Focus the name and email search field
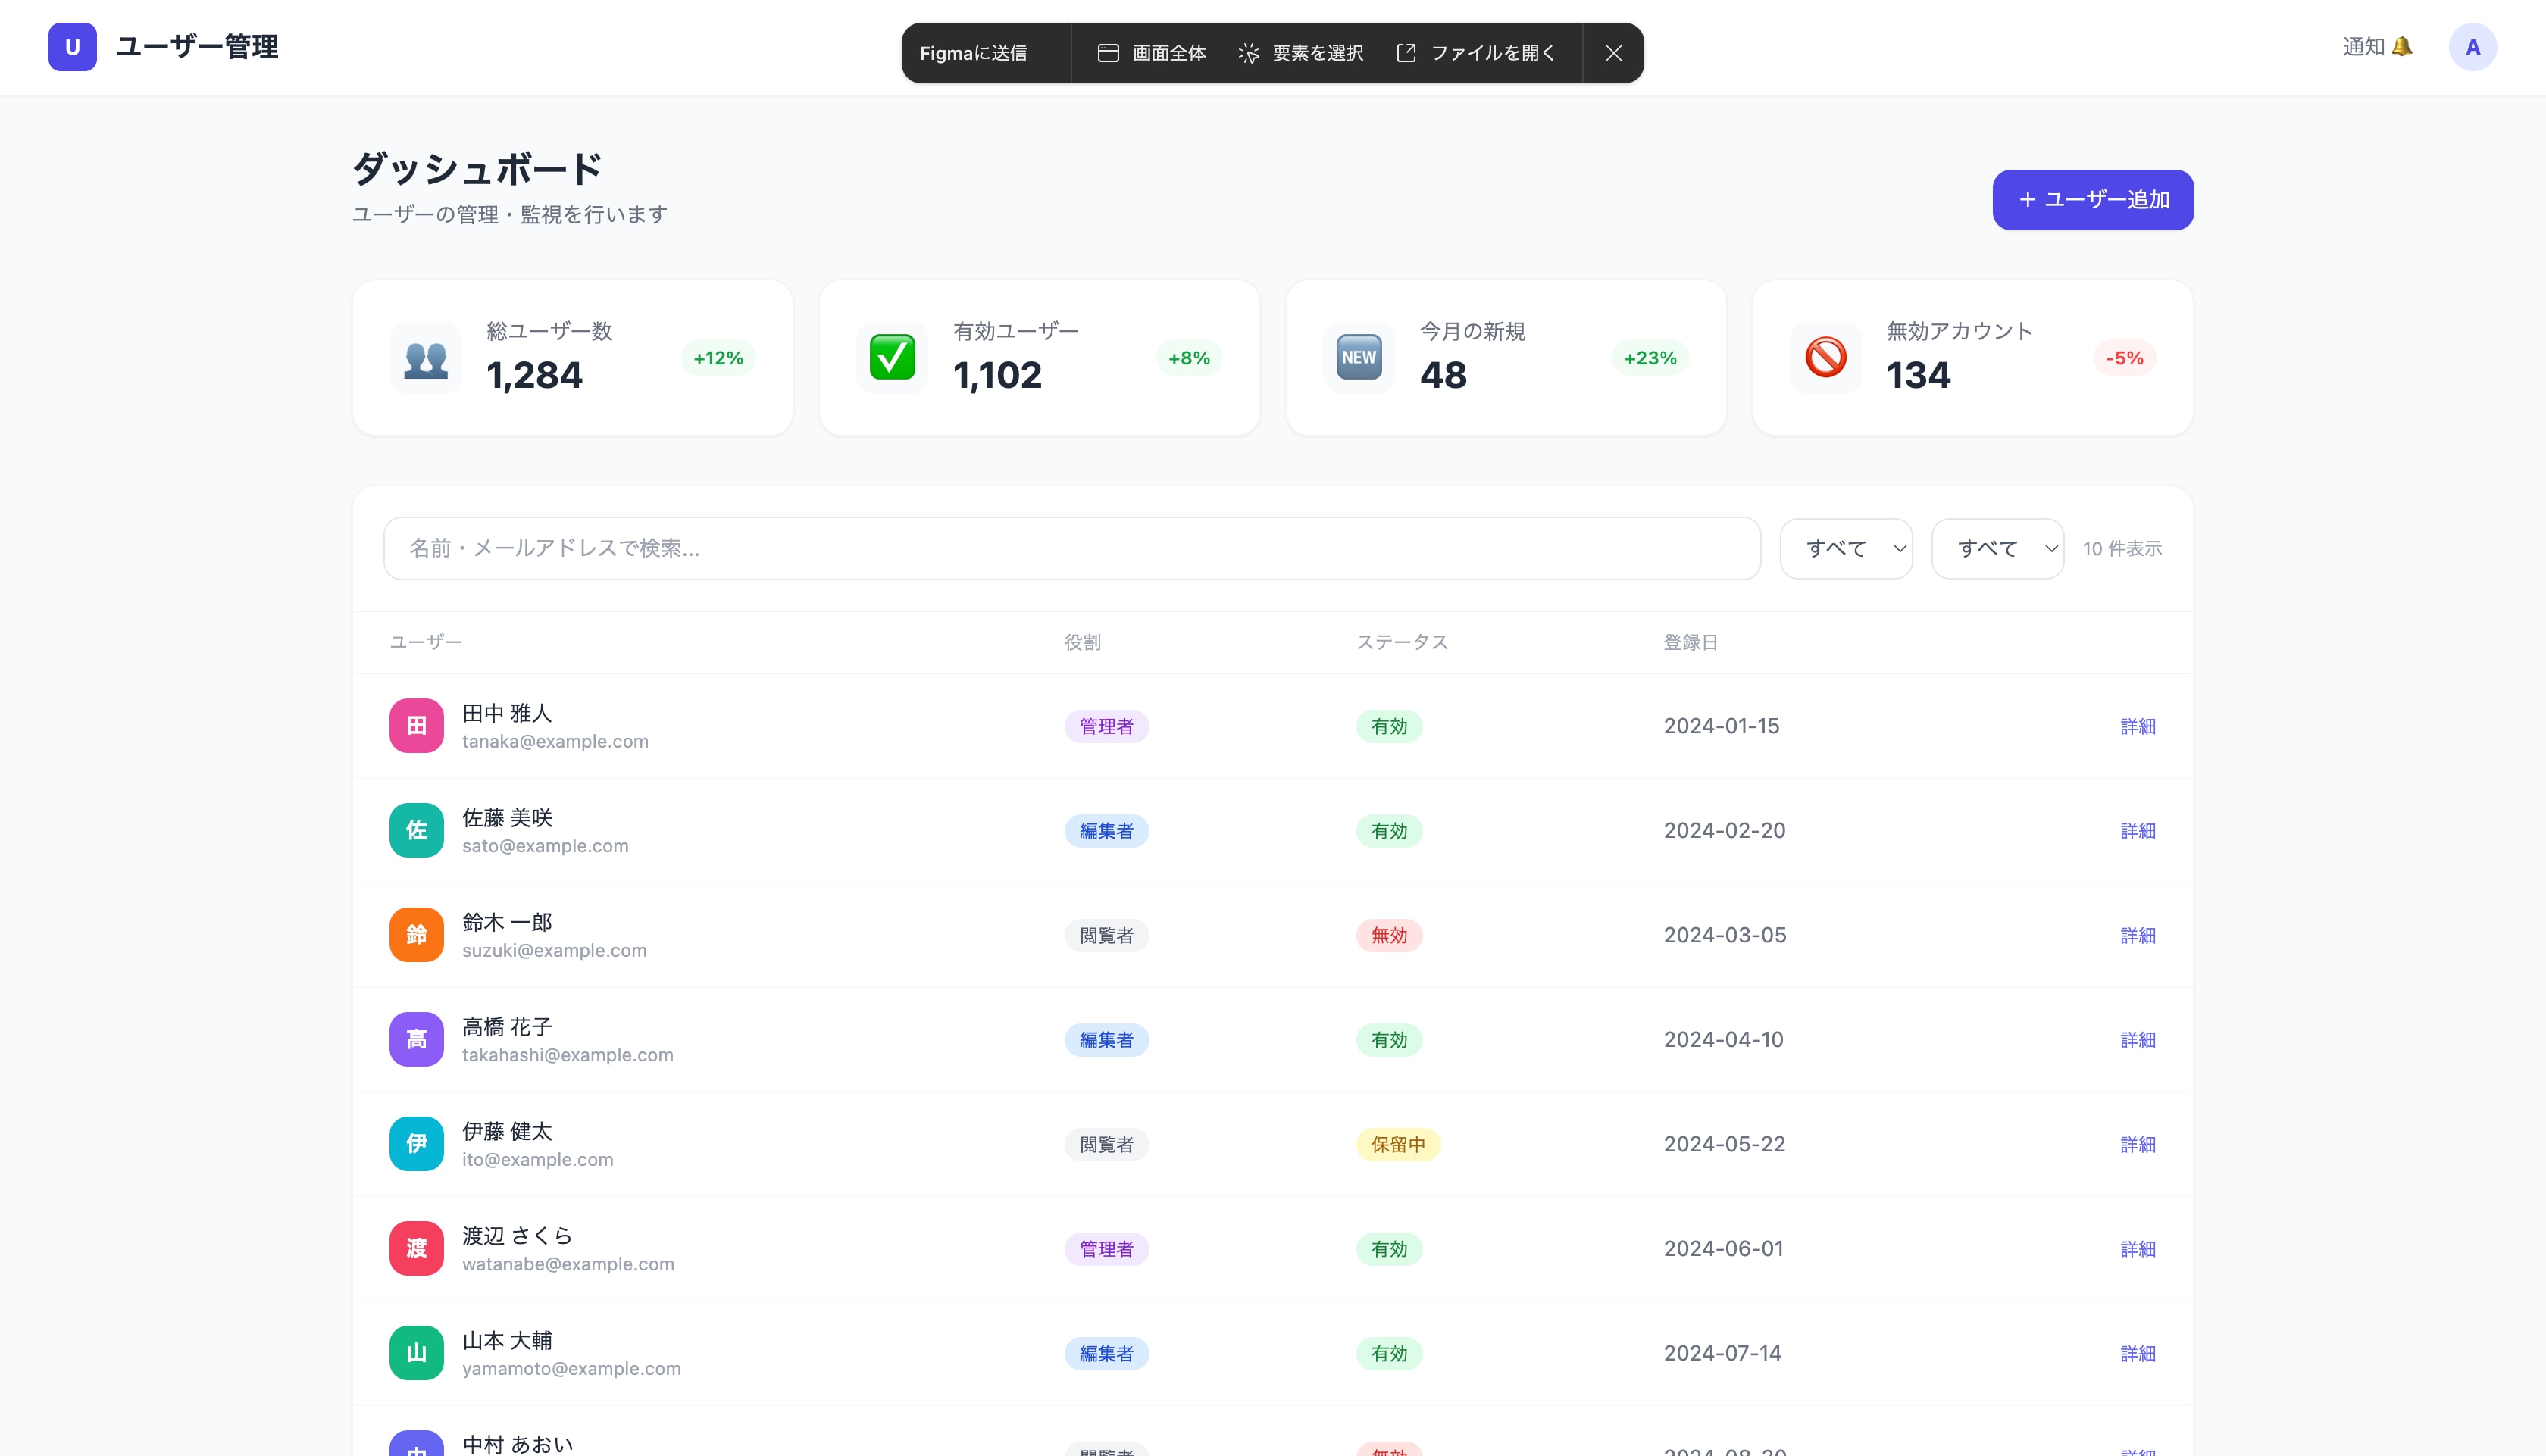Screen dimensions: 2546x1456 [x=1071, y=548]
